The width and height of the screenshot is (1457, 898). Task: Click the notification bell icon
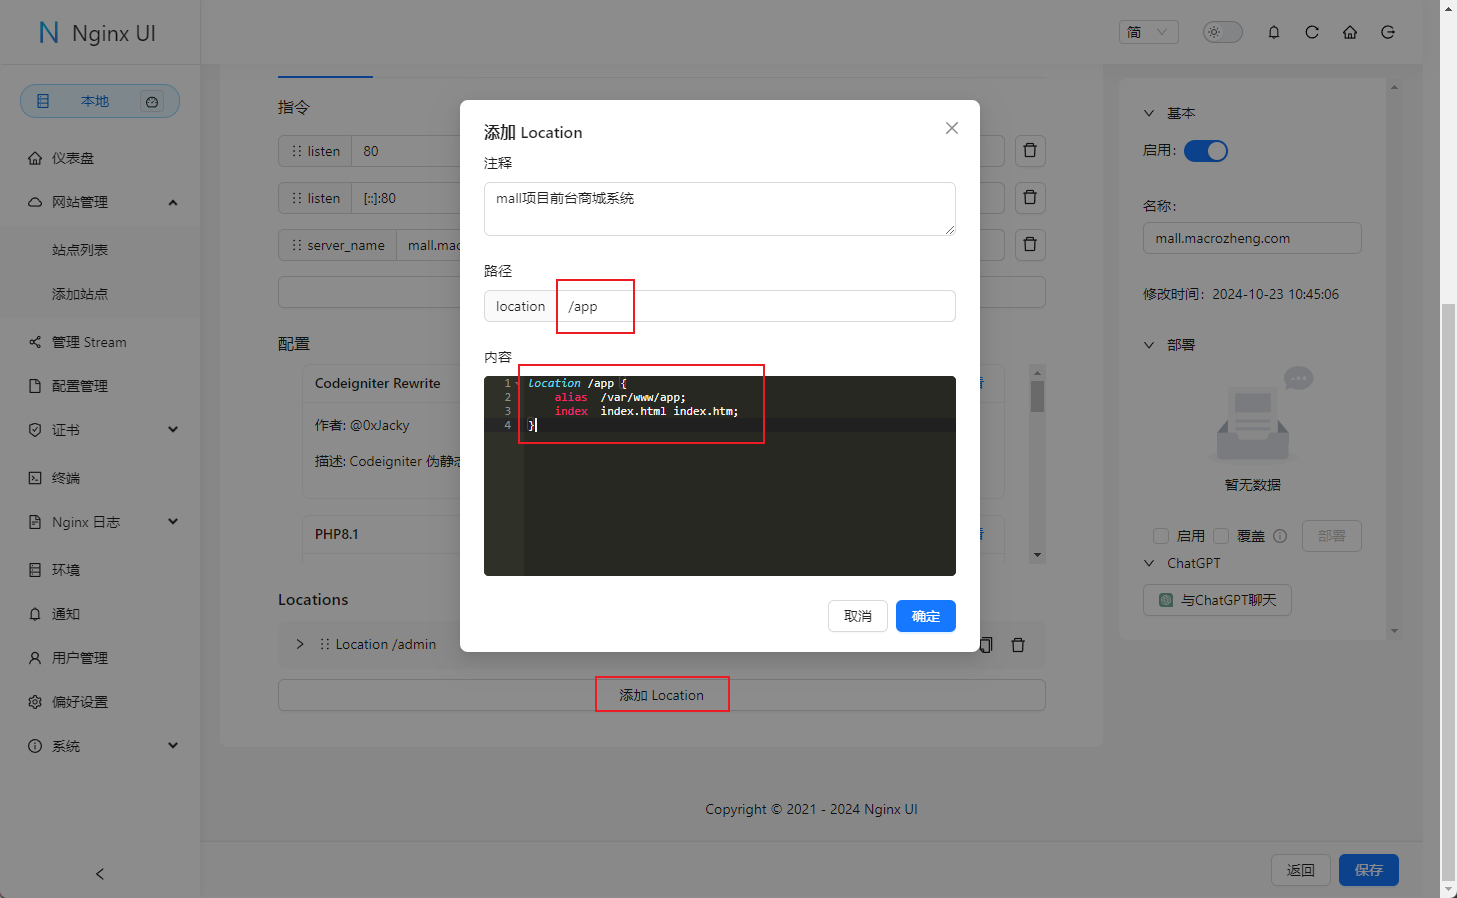[x=1273, y=32]
